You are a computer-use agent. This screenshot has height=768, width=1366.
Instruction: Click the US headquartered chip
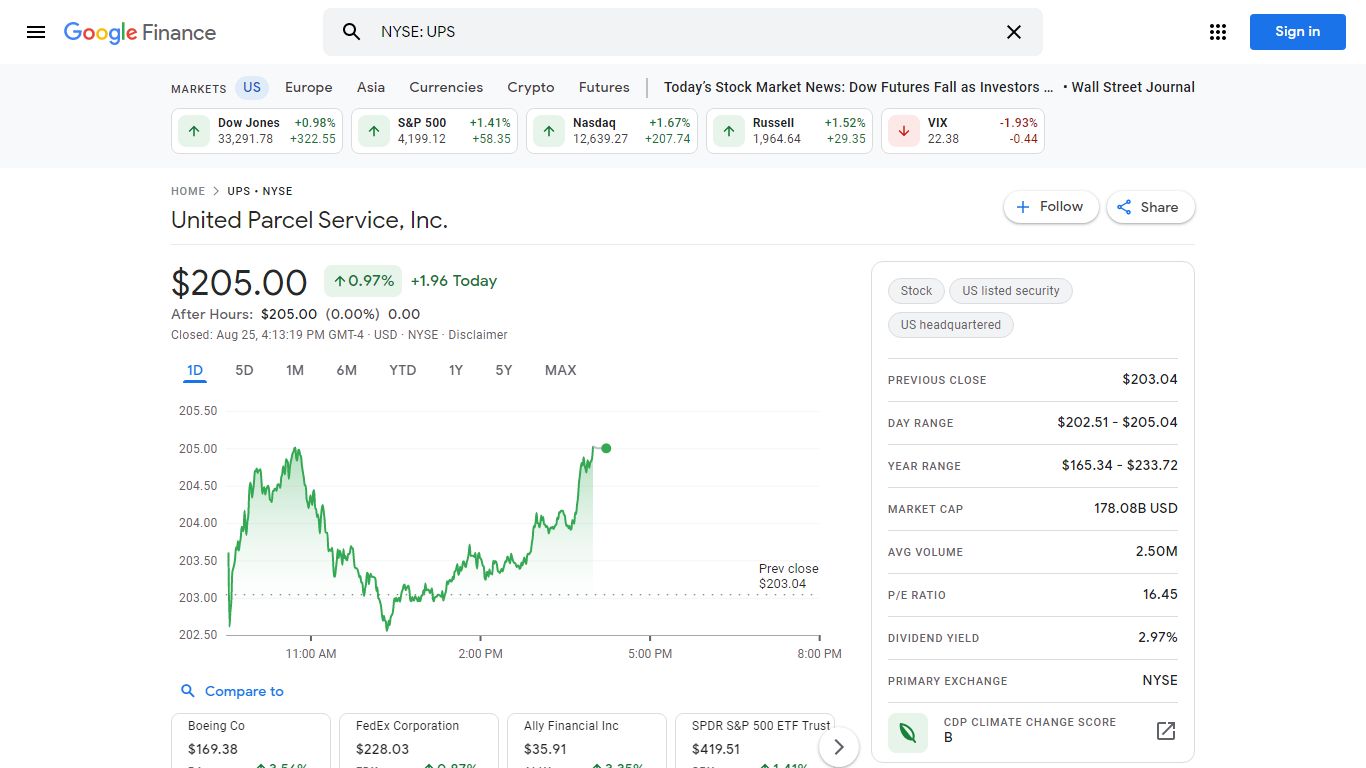click(x=951, y=325)
